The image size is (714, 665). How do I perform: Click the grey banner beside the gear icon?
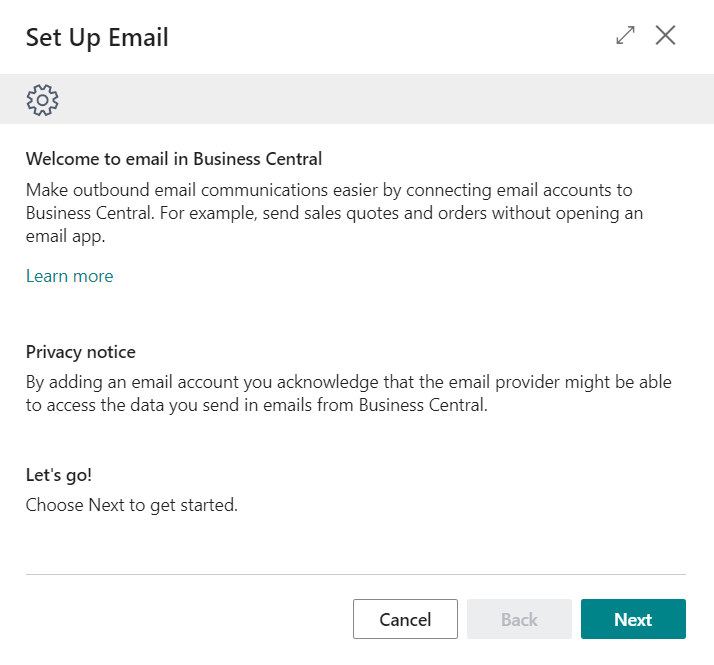pyautogui.click(x=380, y=99)
